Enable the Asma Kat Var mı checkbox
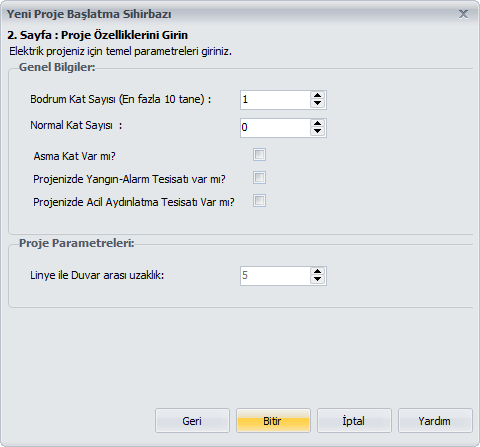 259,155
